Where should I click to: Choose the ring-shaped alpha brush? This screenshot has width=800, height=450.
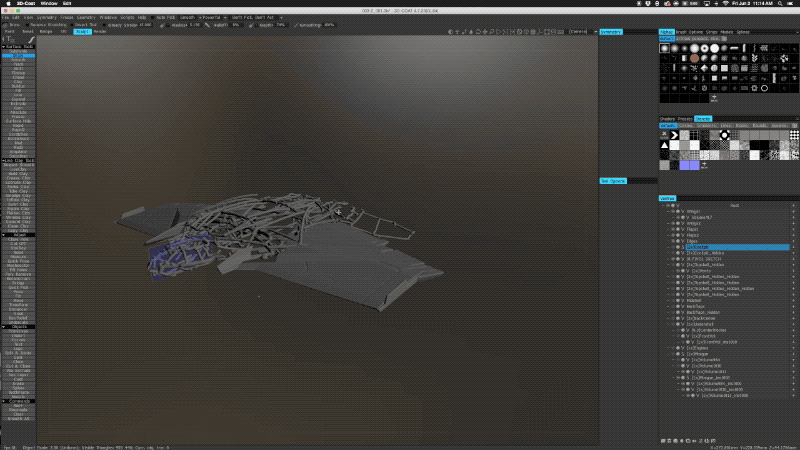(764, 88)
